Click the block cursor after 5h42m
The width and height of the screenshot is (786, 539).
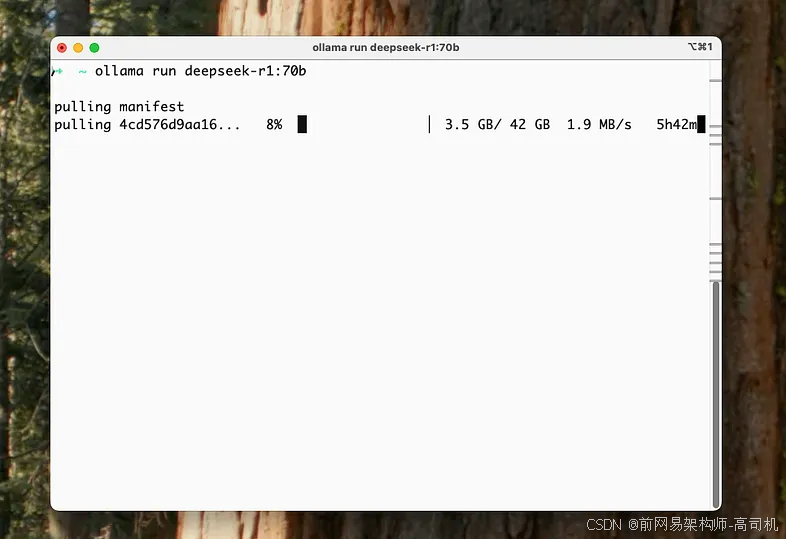701,124
